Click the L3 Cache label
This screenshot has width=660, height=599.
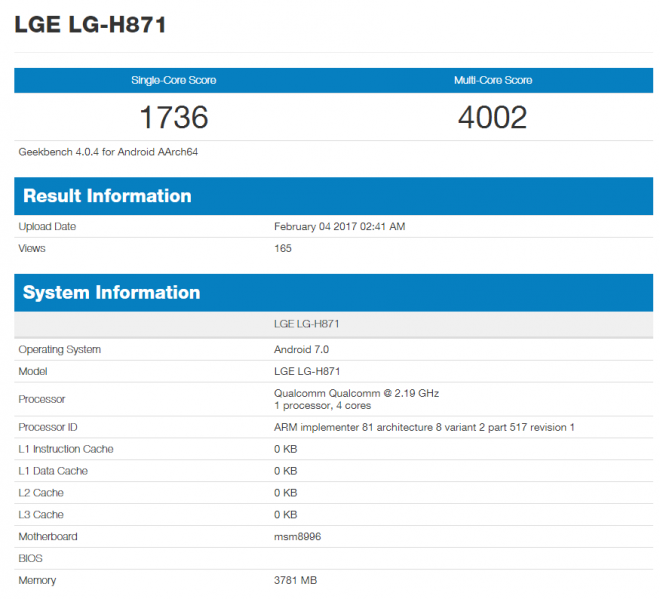41,515
